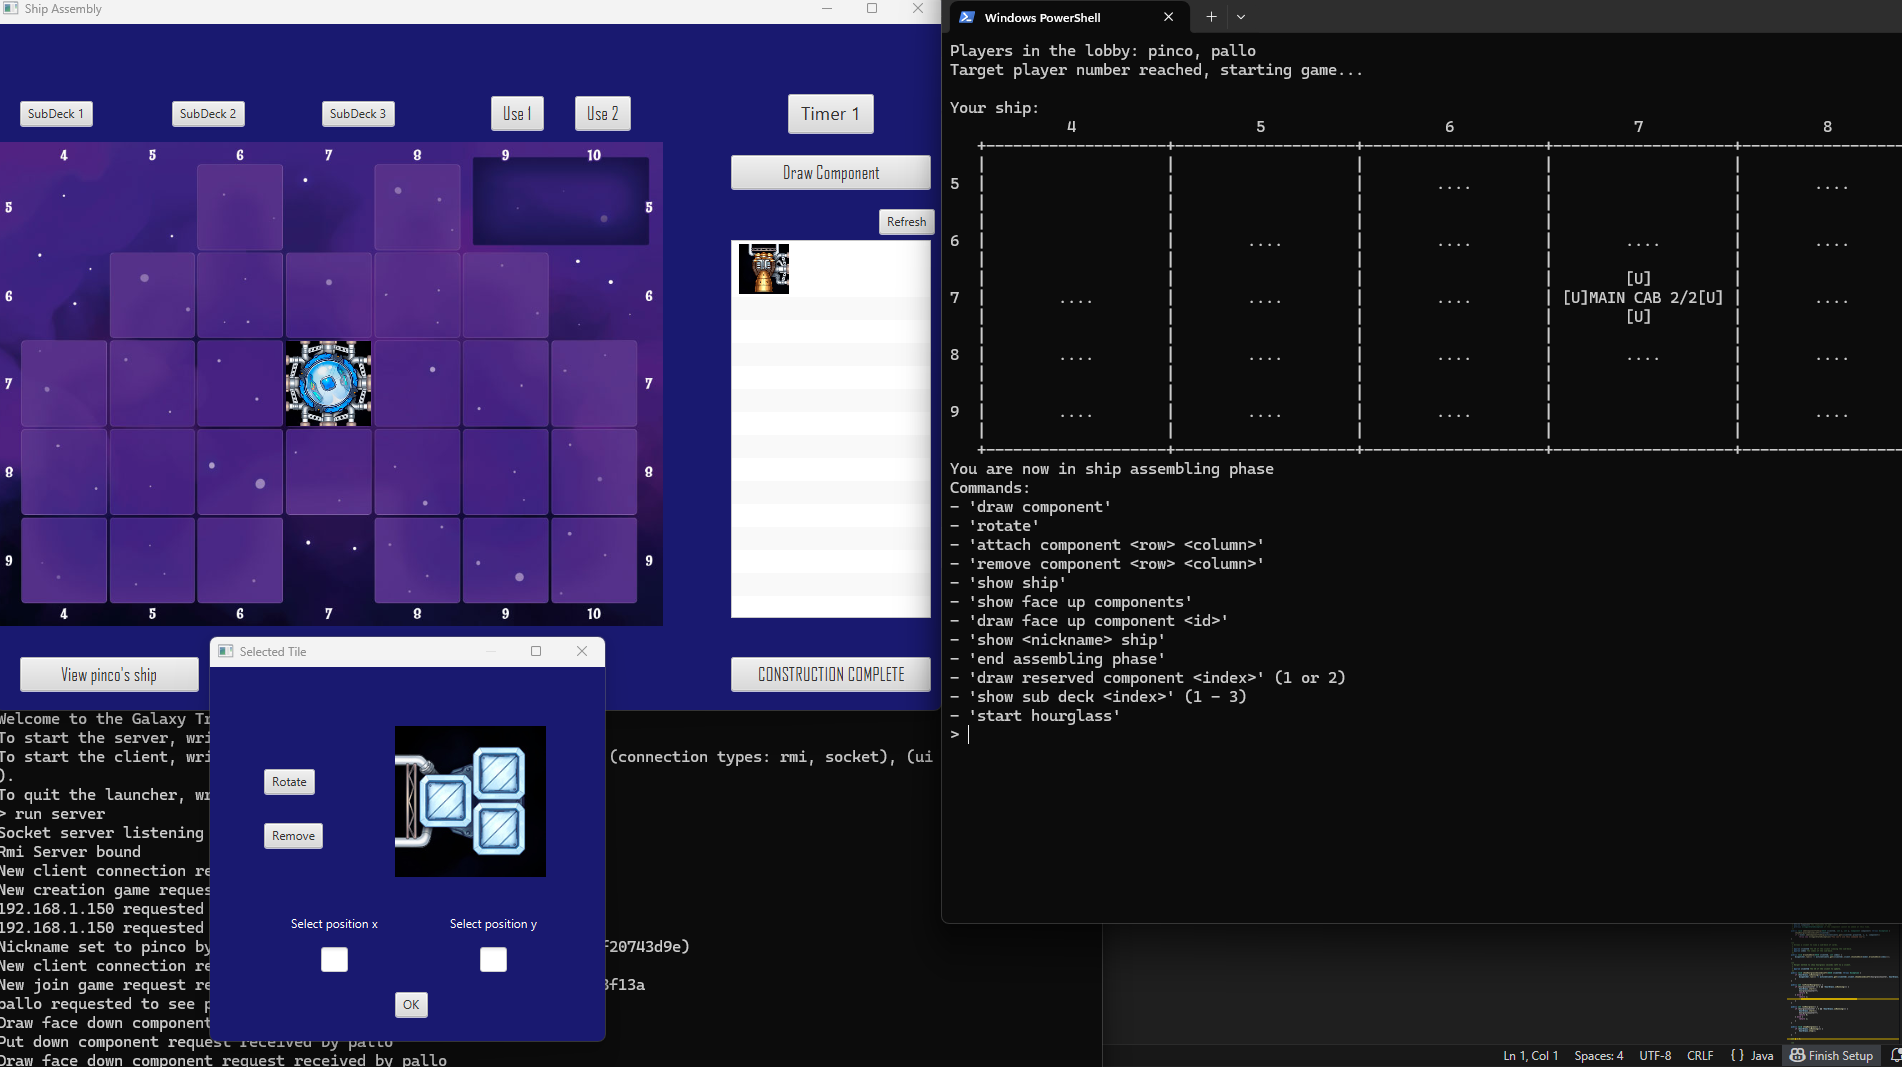Screen dimensions: 1902x1067
Task: Click the Draw Component button
Action: pos(830,173)
